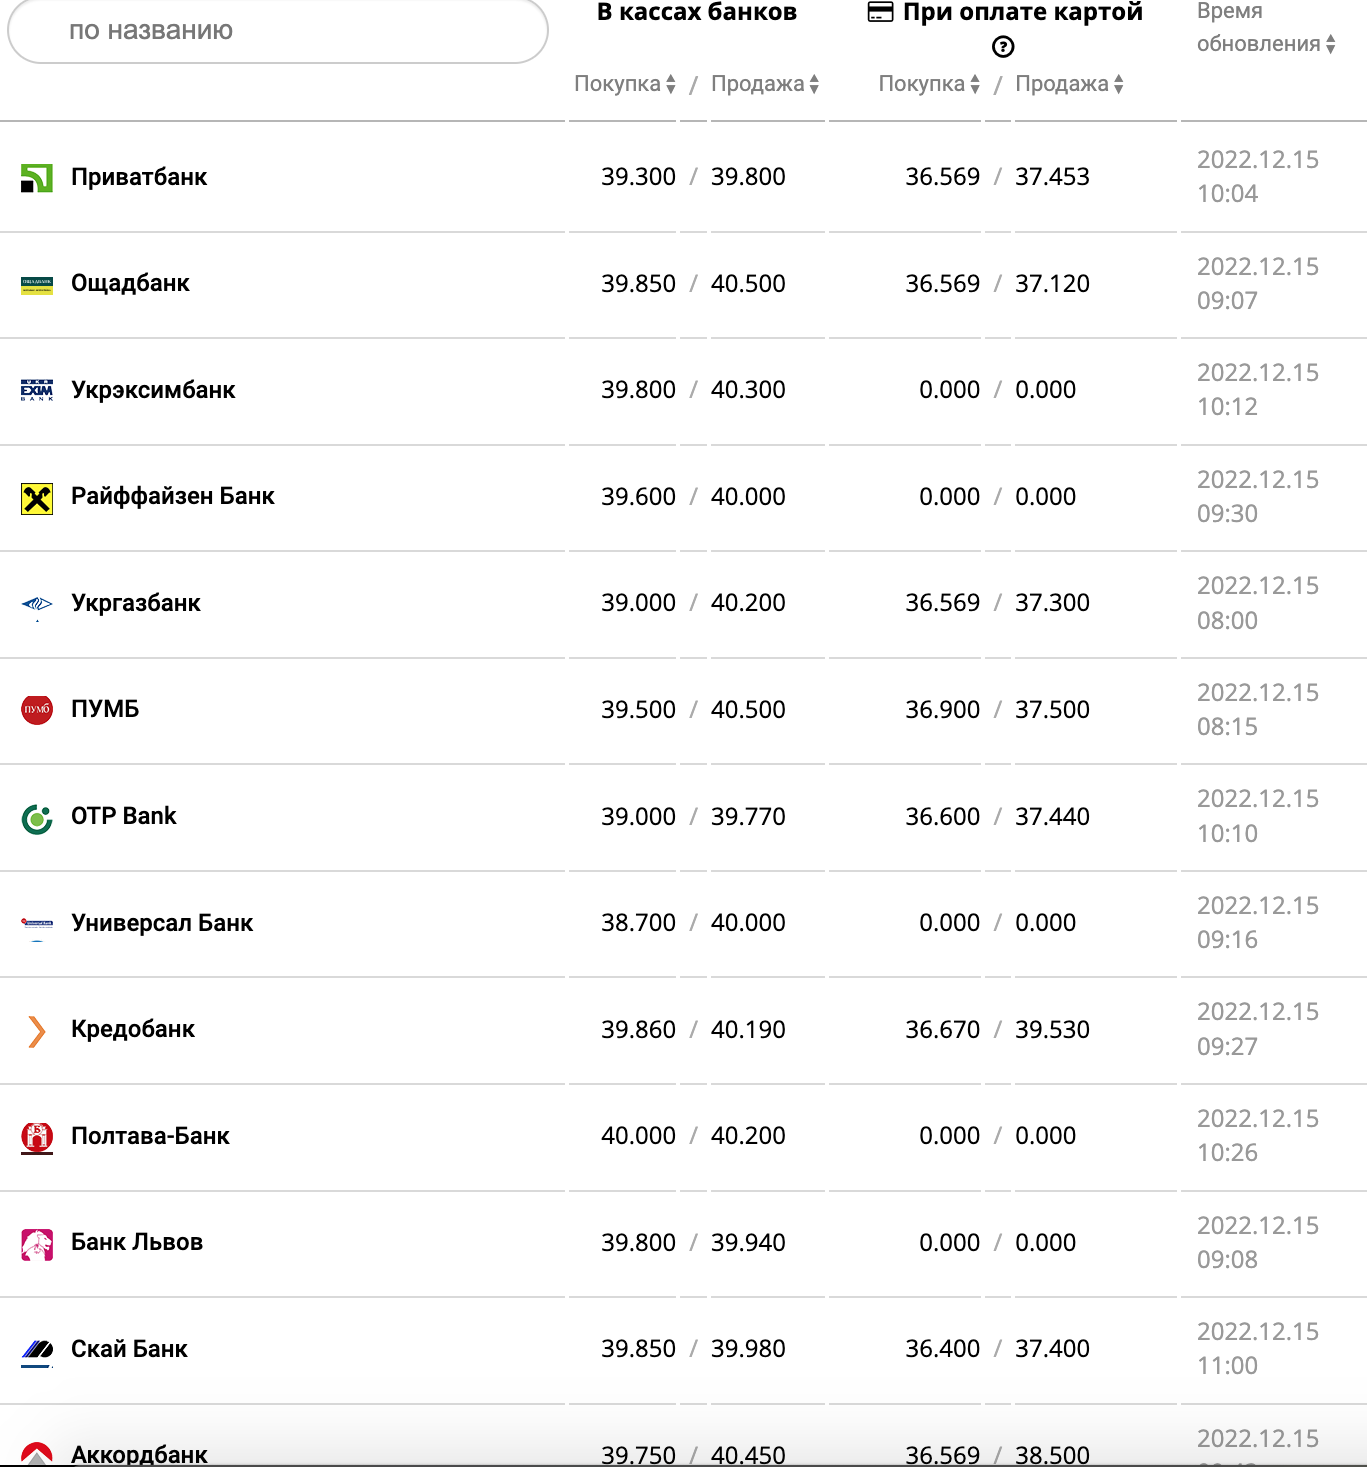
Task: Open the Приватбанк bank link
Action: tap(139, 177)
